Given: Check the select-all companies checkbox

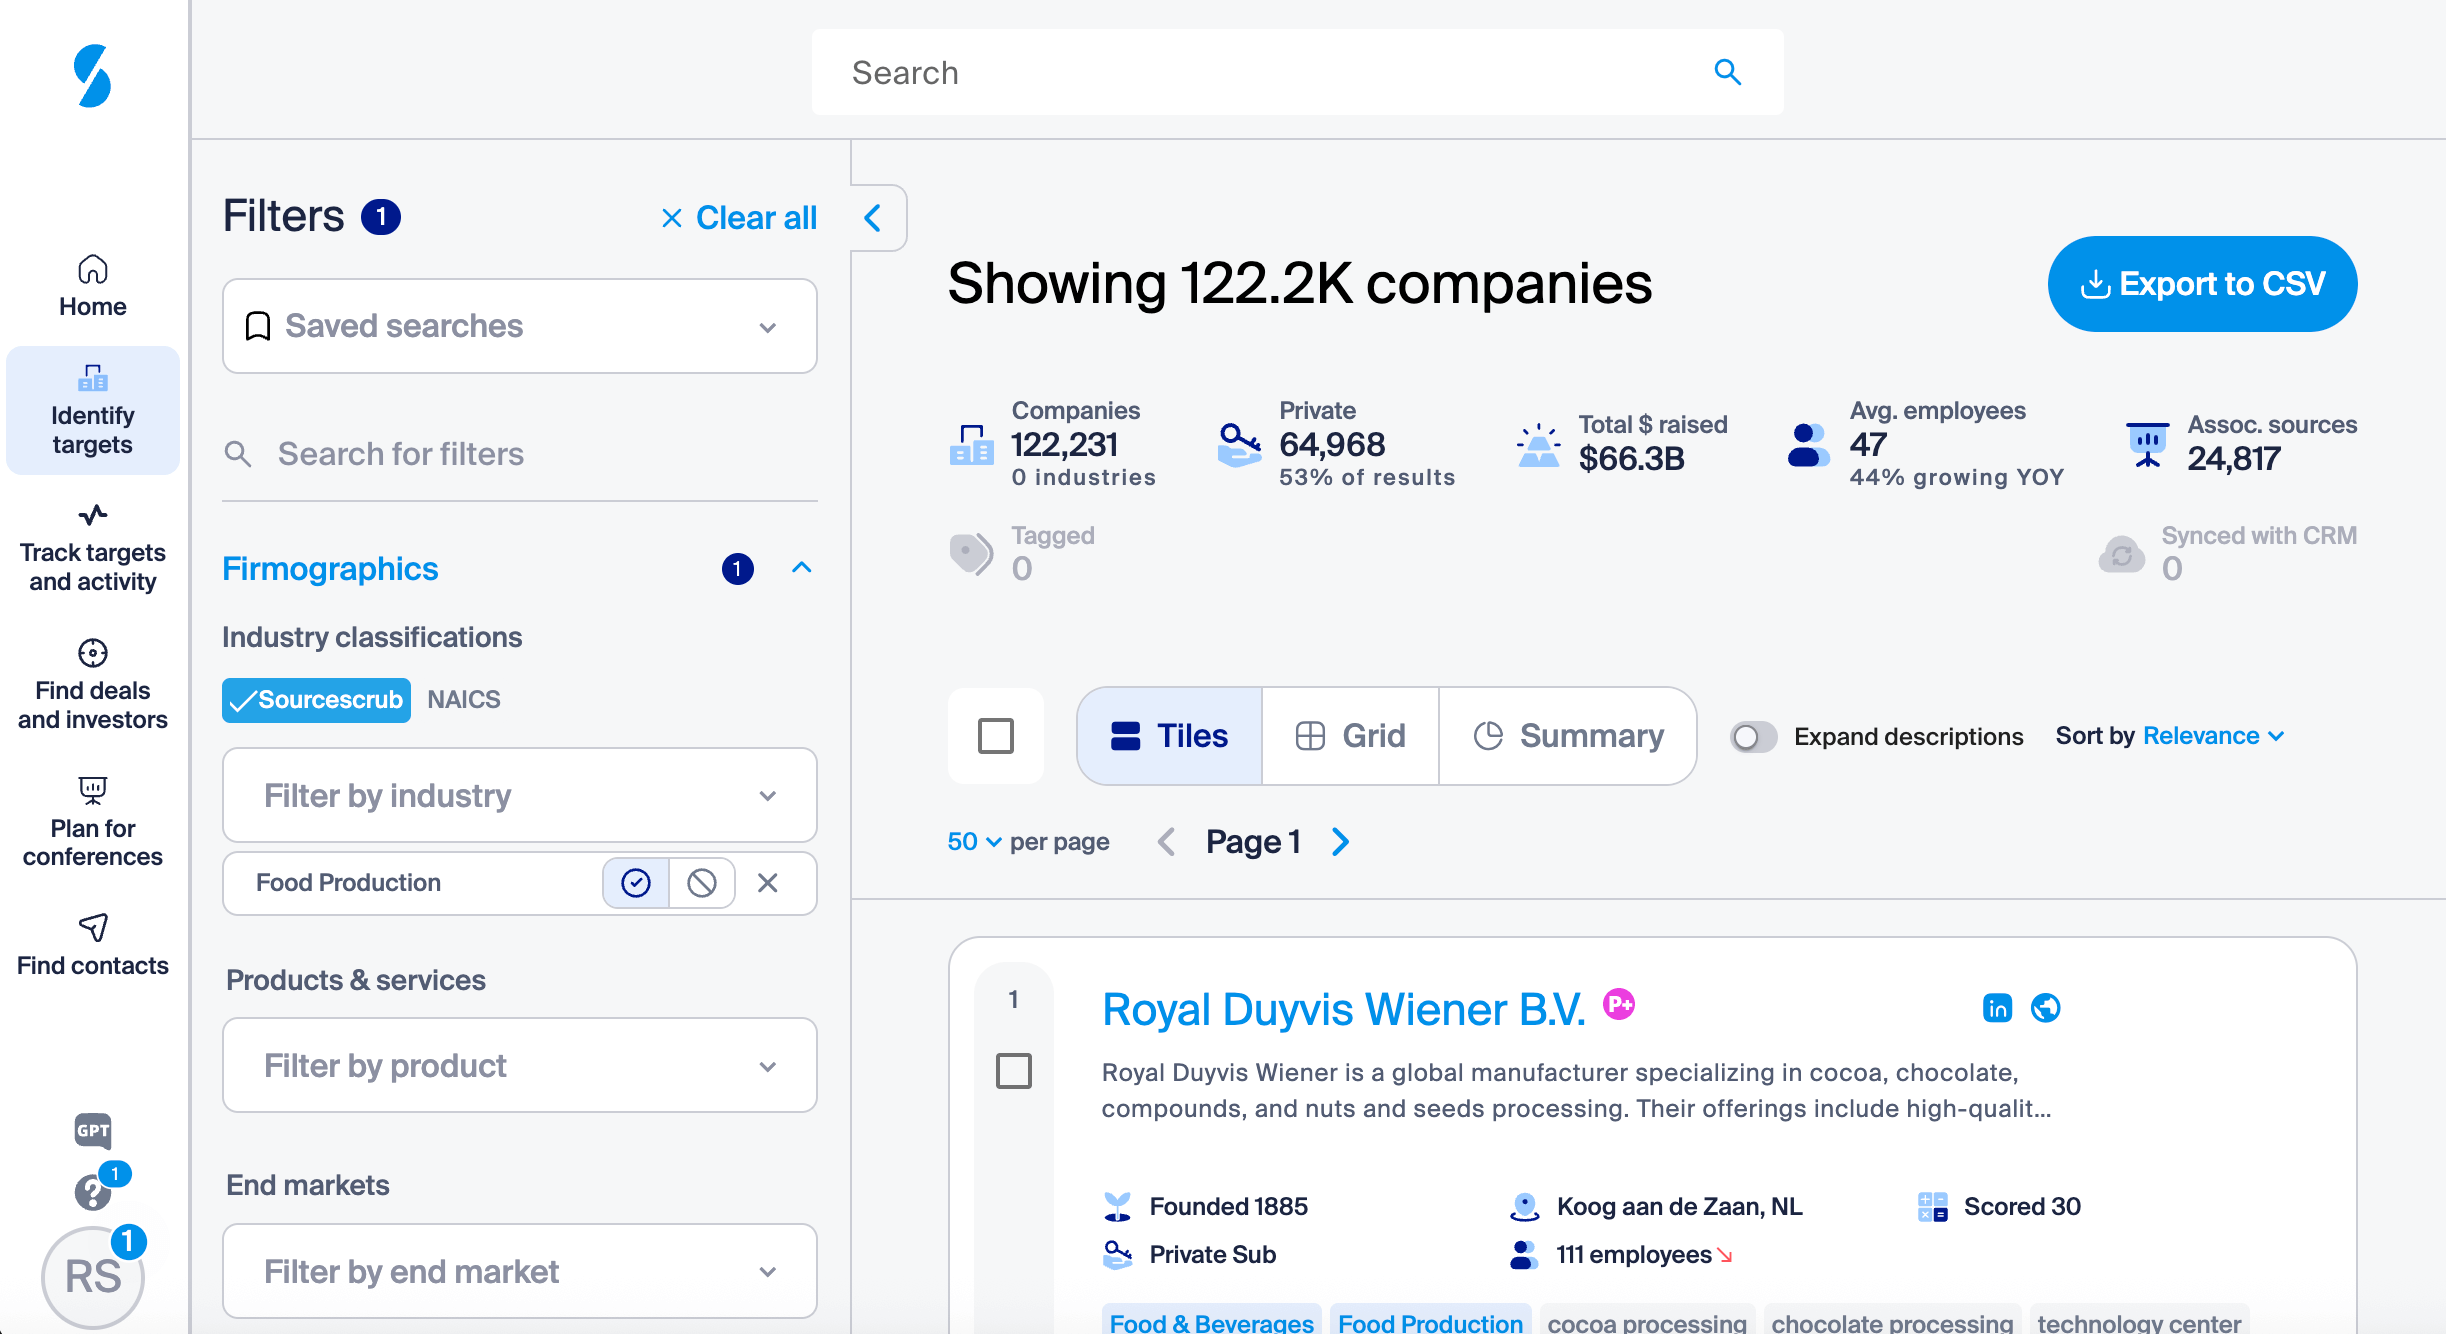Looking at the screenshot, I should [995, 737].
